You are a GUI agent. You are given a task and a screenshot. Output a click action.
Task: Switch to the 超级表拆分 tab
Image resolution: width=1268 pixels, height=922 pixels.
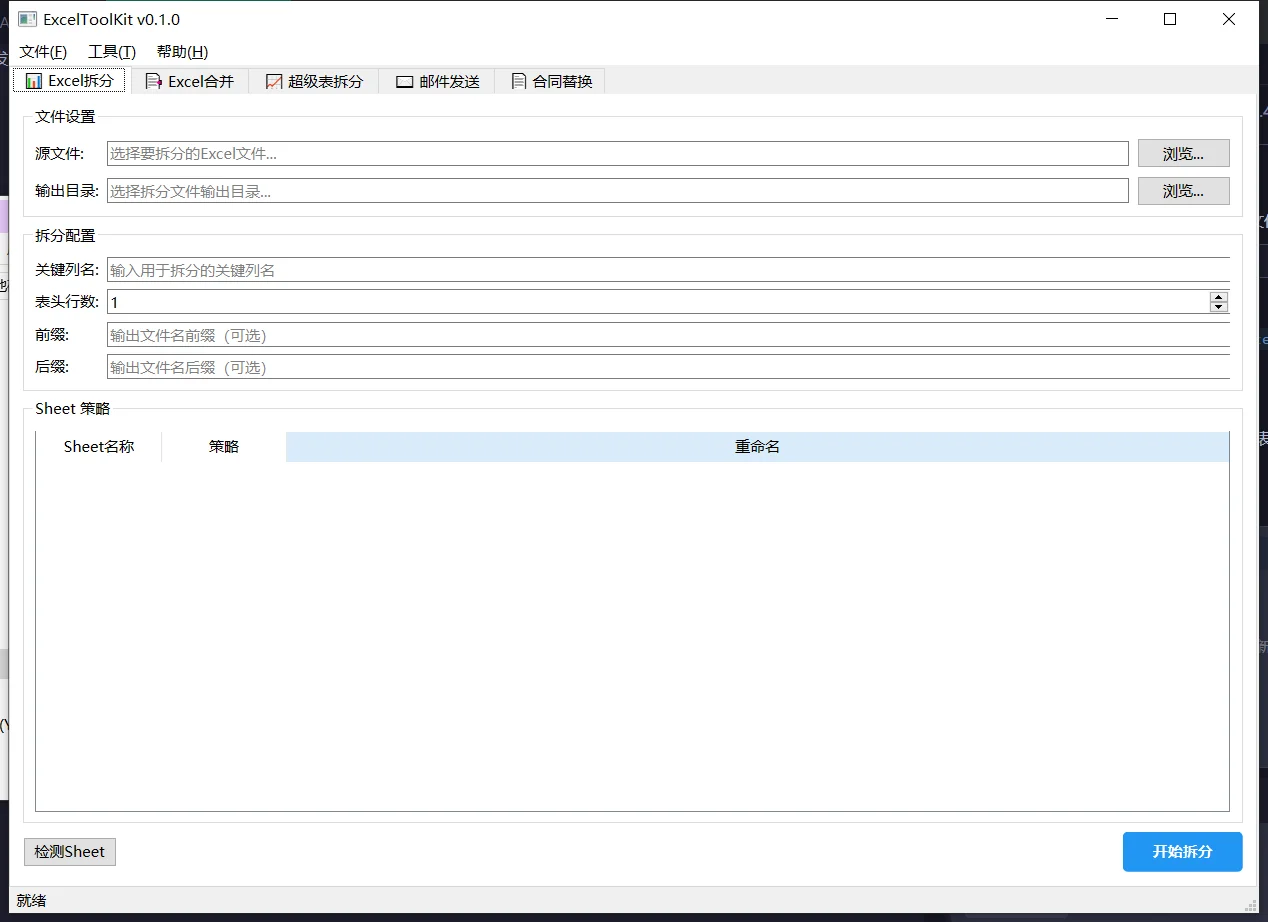click(x=314, y=82)
